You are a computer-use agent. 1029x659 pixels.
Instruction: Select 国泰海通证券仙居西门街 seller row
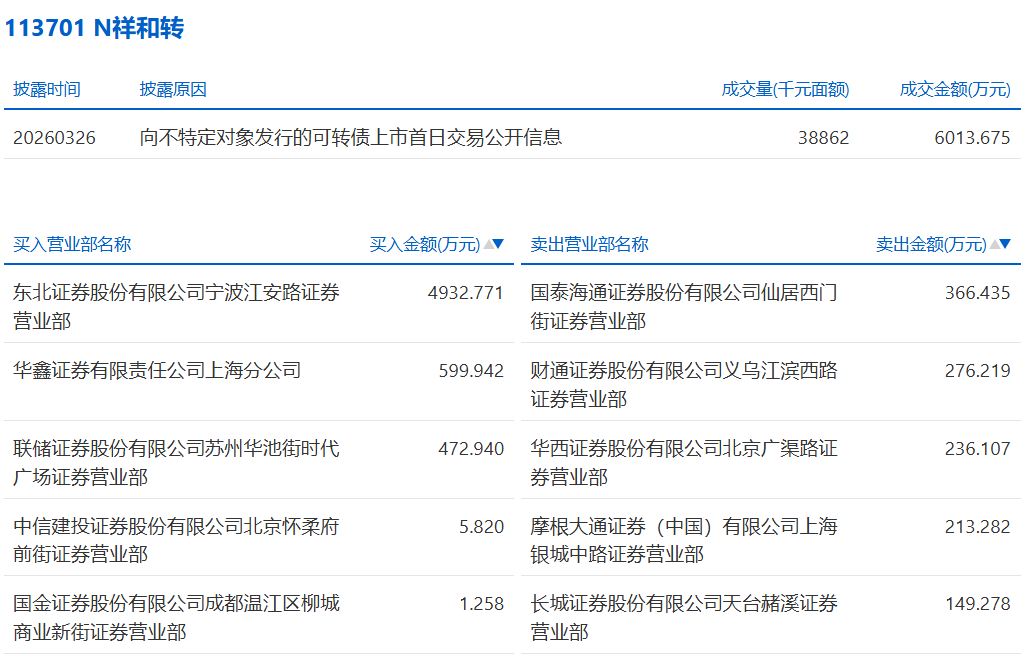[x=684, y=306]
